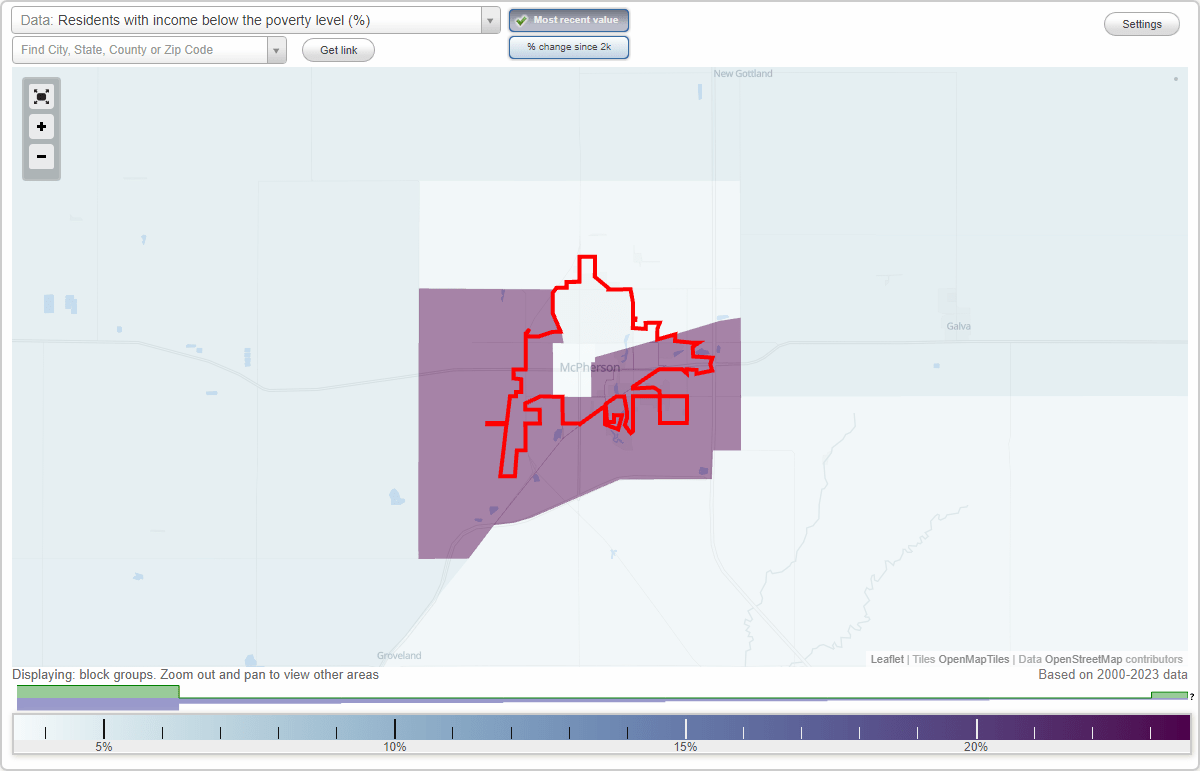Enable the '% change since 2k' view
The height and width of the screenshot is (771, 1200).
point(569,46)
